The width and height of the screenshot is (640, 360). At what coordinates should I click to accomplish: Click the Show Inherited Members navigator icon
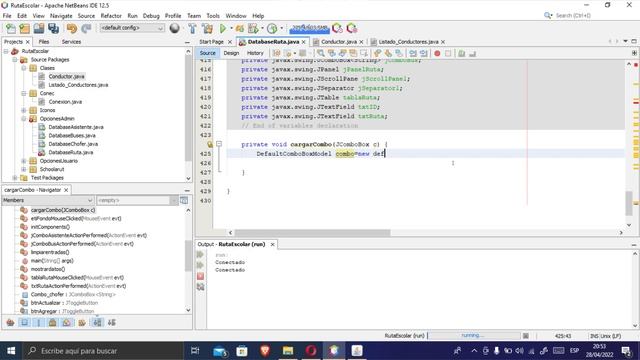pyautogui.click(x=11, y=322)
